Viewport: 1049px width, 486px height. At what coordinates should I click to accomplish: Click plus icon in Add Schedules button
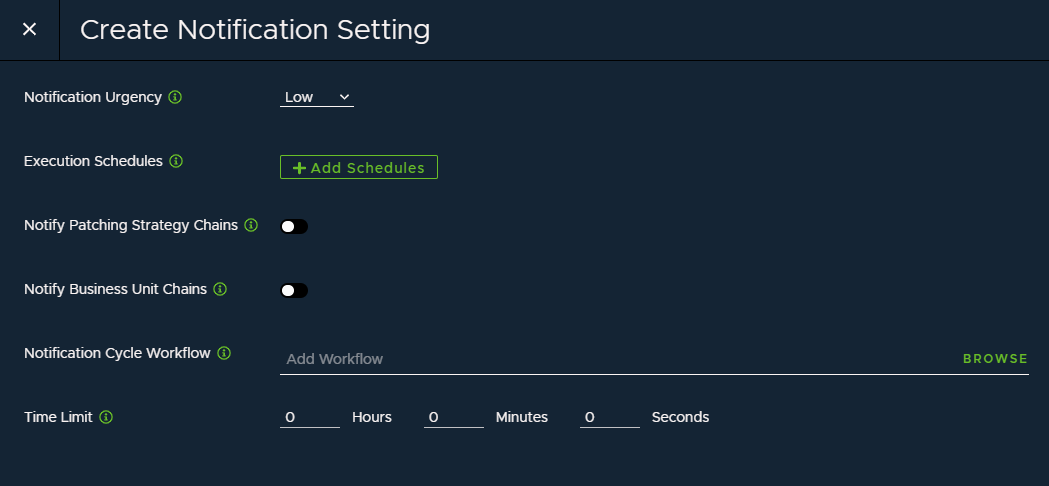(x=300, y=168)
